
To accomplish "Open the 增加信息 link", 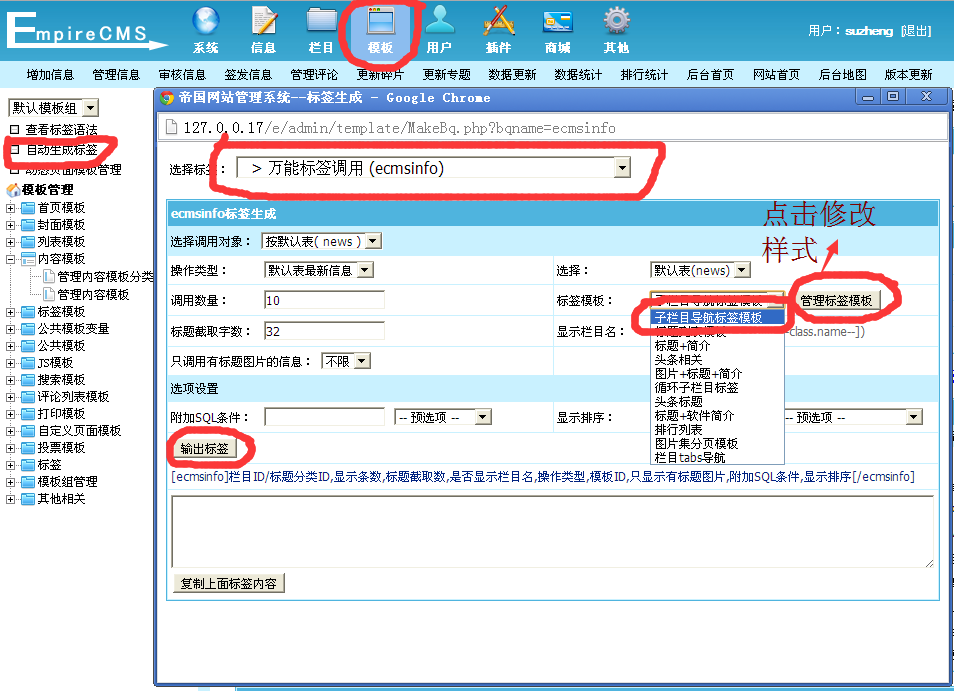I will point(50,75).
